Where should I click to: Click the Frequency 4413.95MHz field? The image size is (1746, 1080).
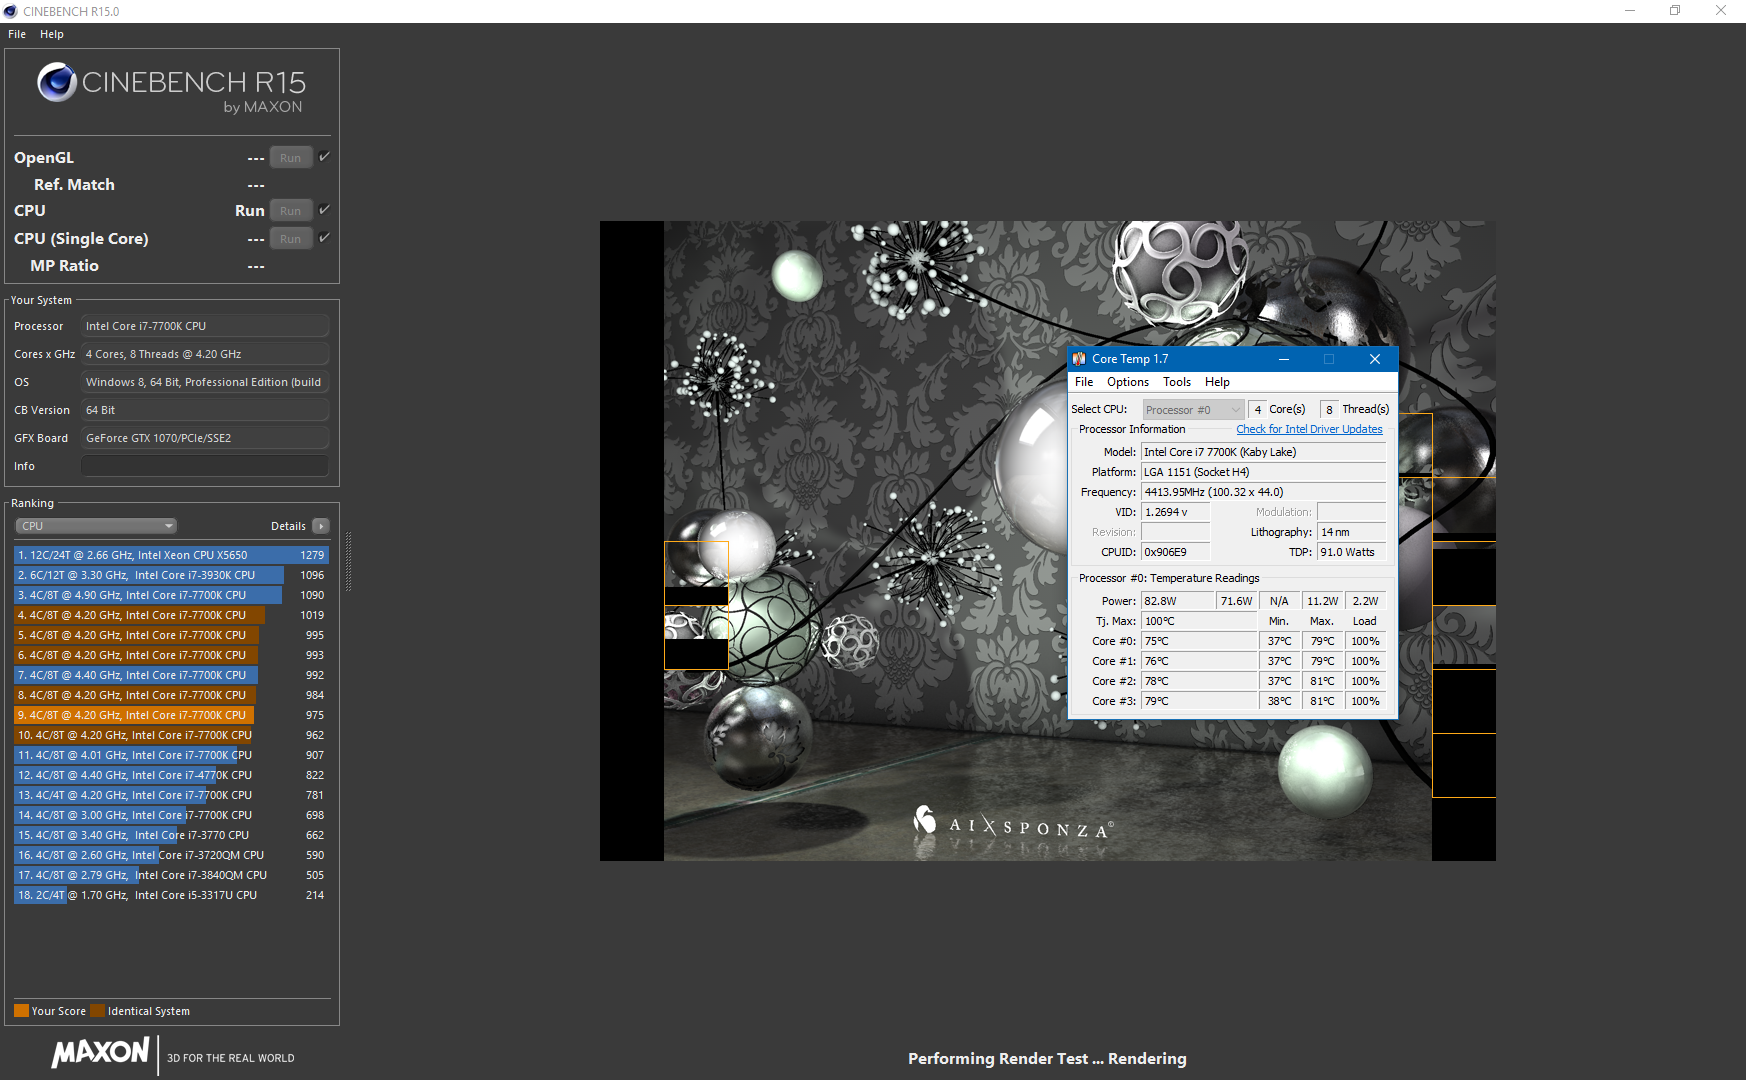tap(1264, 492)
